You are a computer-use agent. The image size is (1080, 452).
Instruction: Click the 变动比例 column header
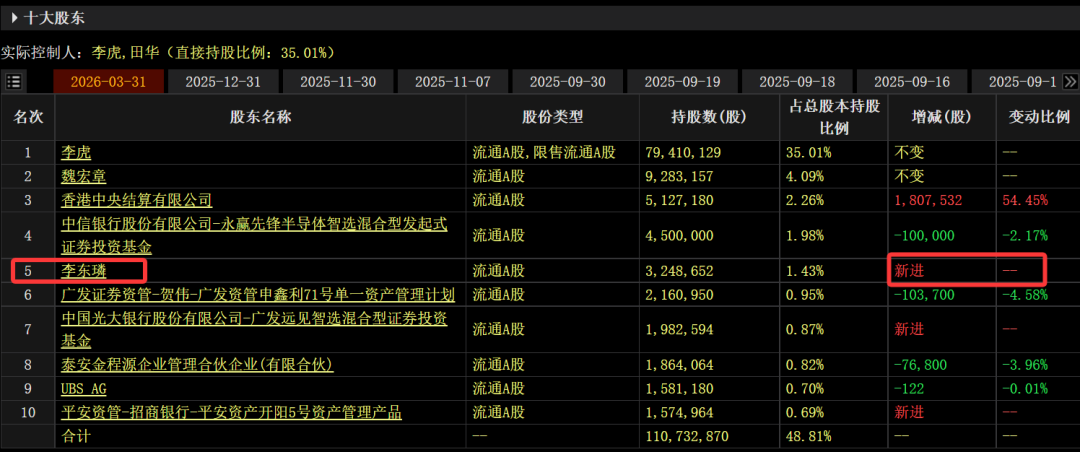point(1039,116)
